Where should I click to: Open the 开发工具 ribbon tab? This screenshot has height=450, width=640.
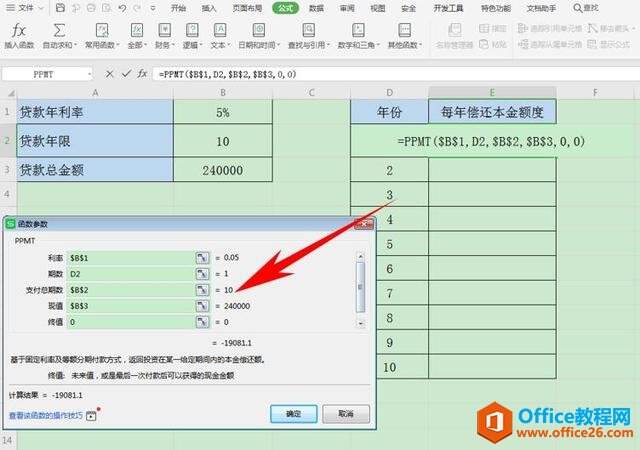coord(448,8)
